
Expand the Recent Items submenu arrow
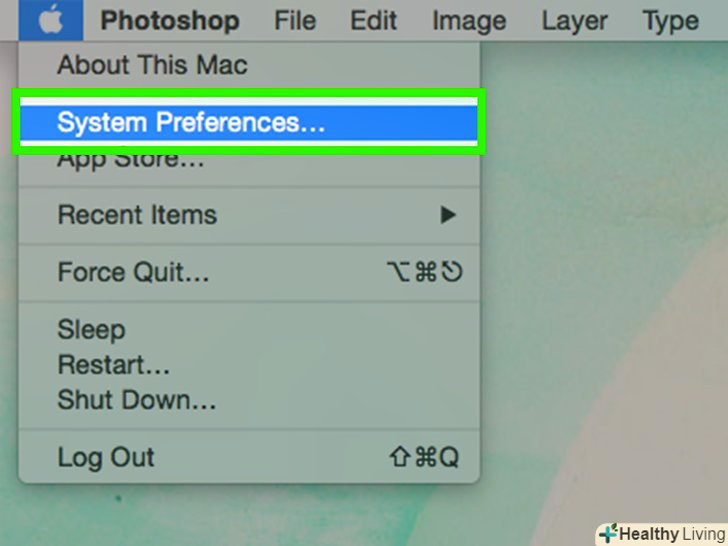[448, 214]
